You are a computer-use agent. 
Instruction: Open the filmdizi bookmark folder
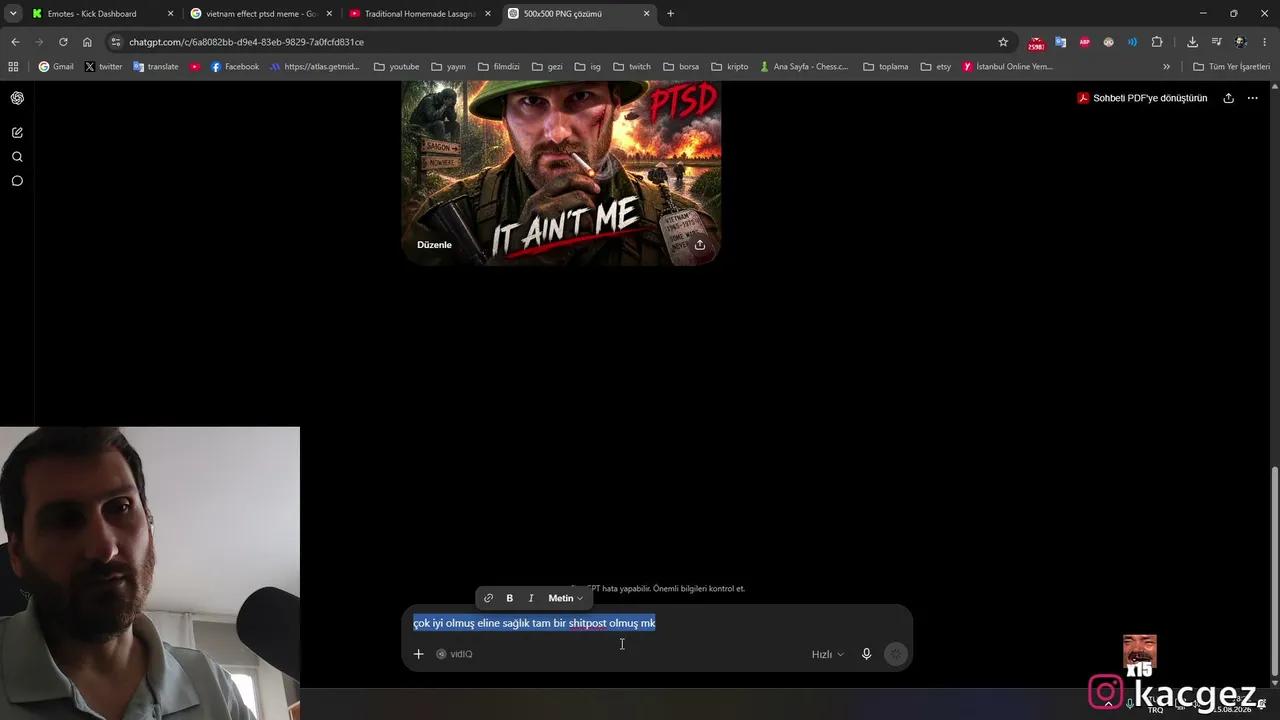click(x=498, y=67)
